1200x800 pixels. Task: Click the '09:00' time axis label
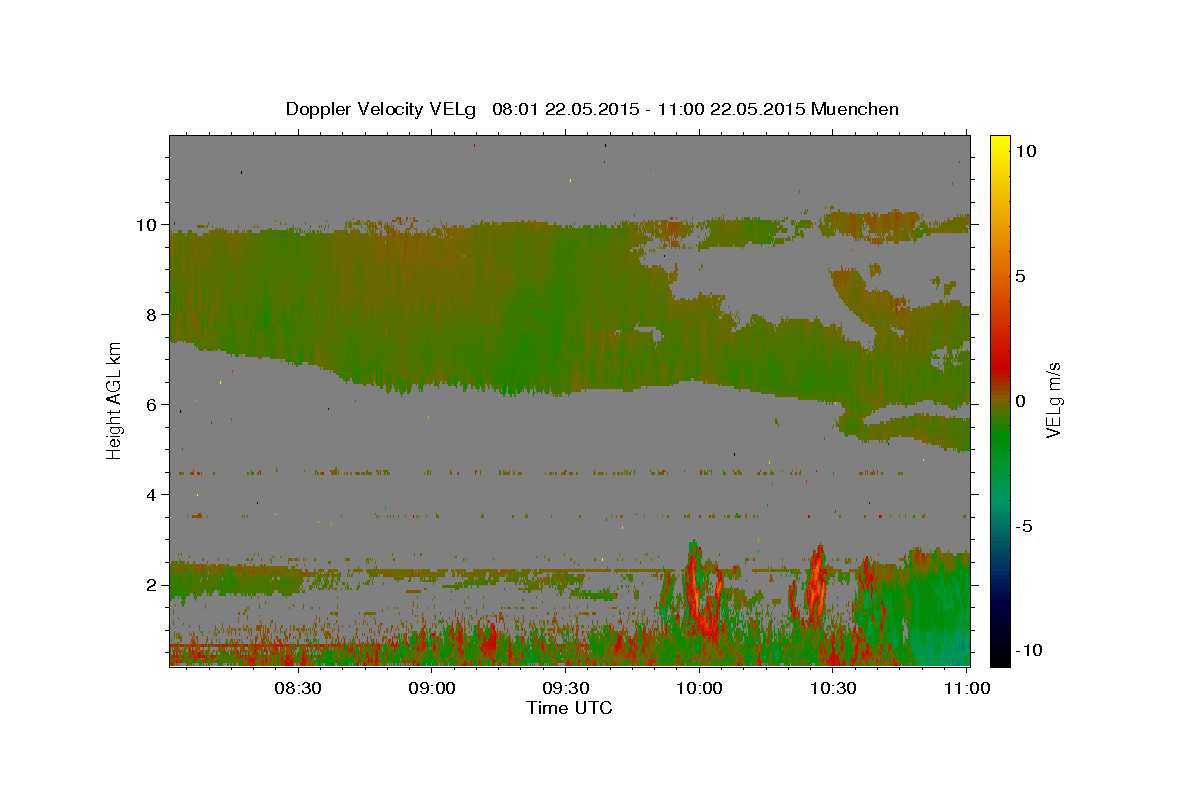(431, 688)
